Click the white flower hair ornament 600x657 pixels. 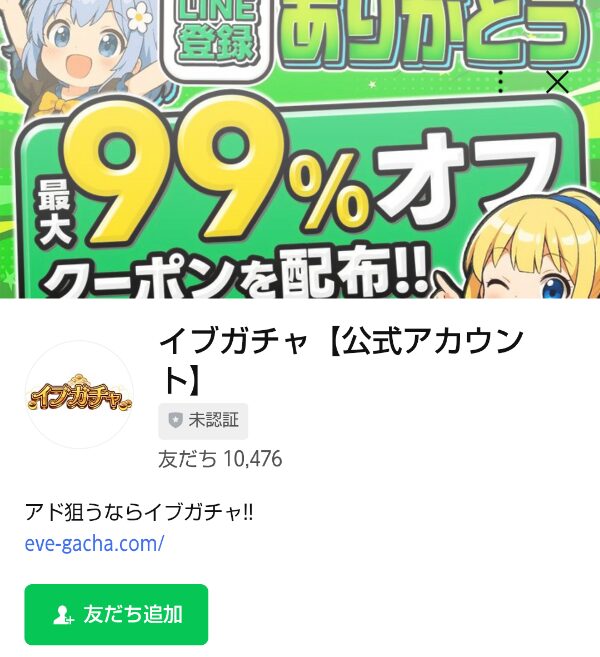139,17
